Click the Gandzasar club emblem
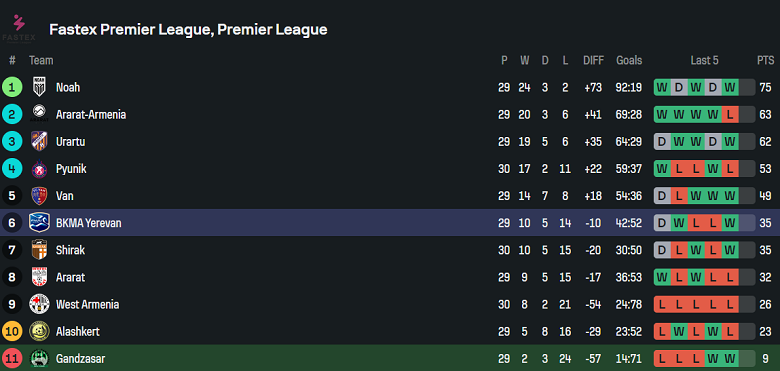Image resolution: width=780 pixels, height=371 pixels. [x=39, y=358]
